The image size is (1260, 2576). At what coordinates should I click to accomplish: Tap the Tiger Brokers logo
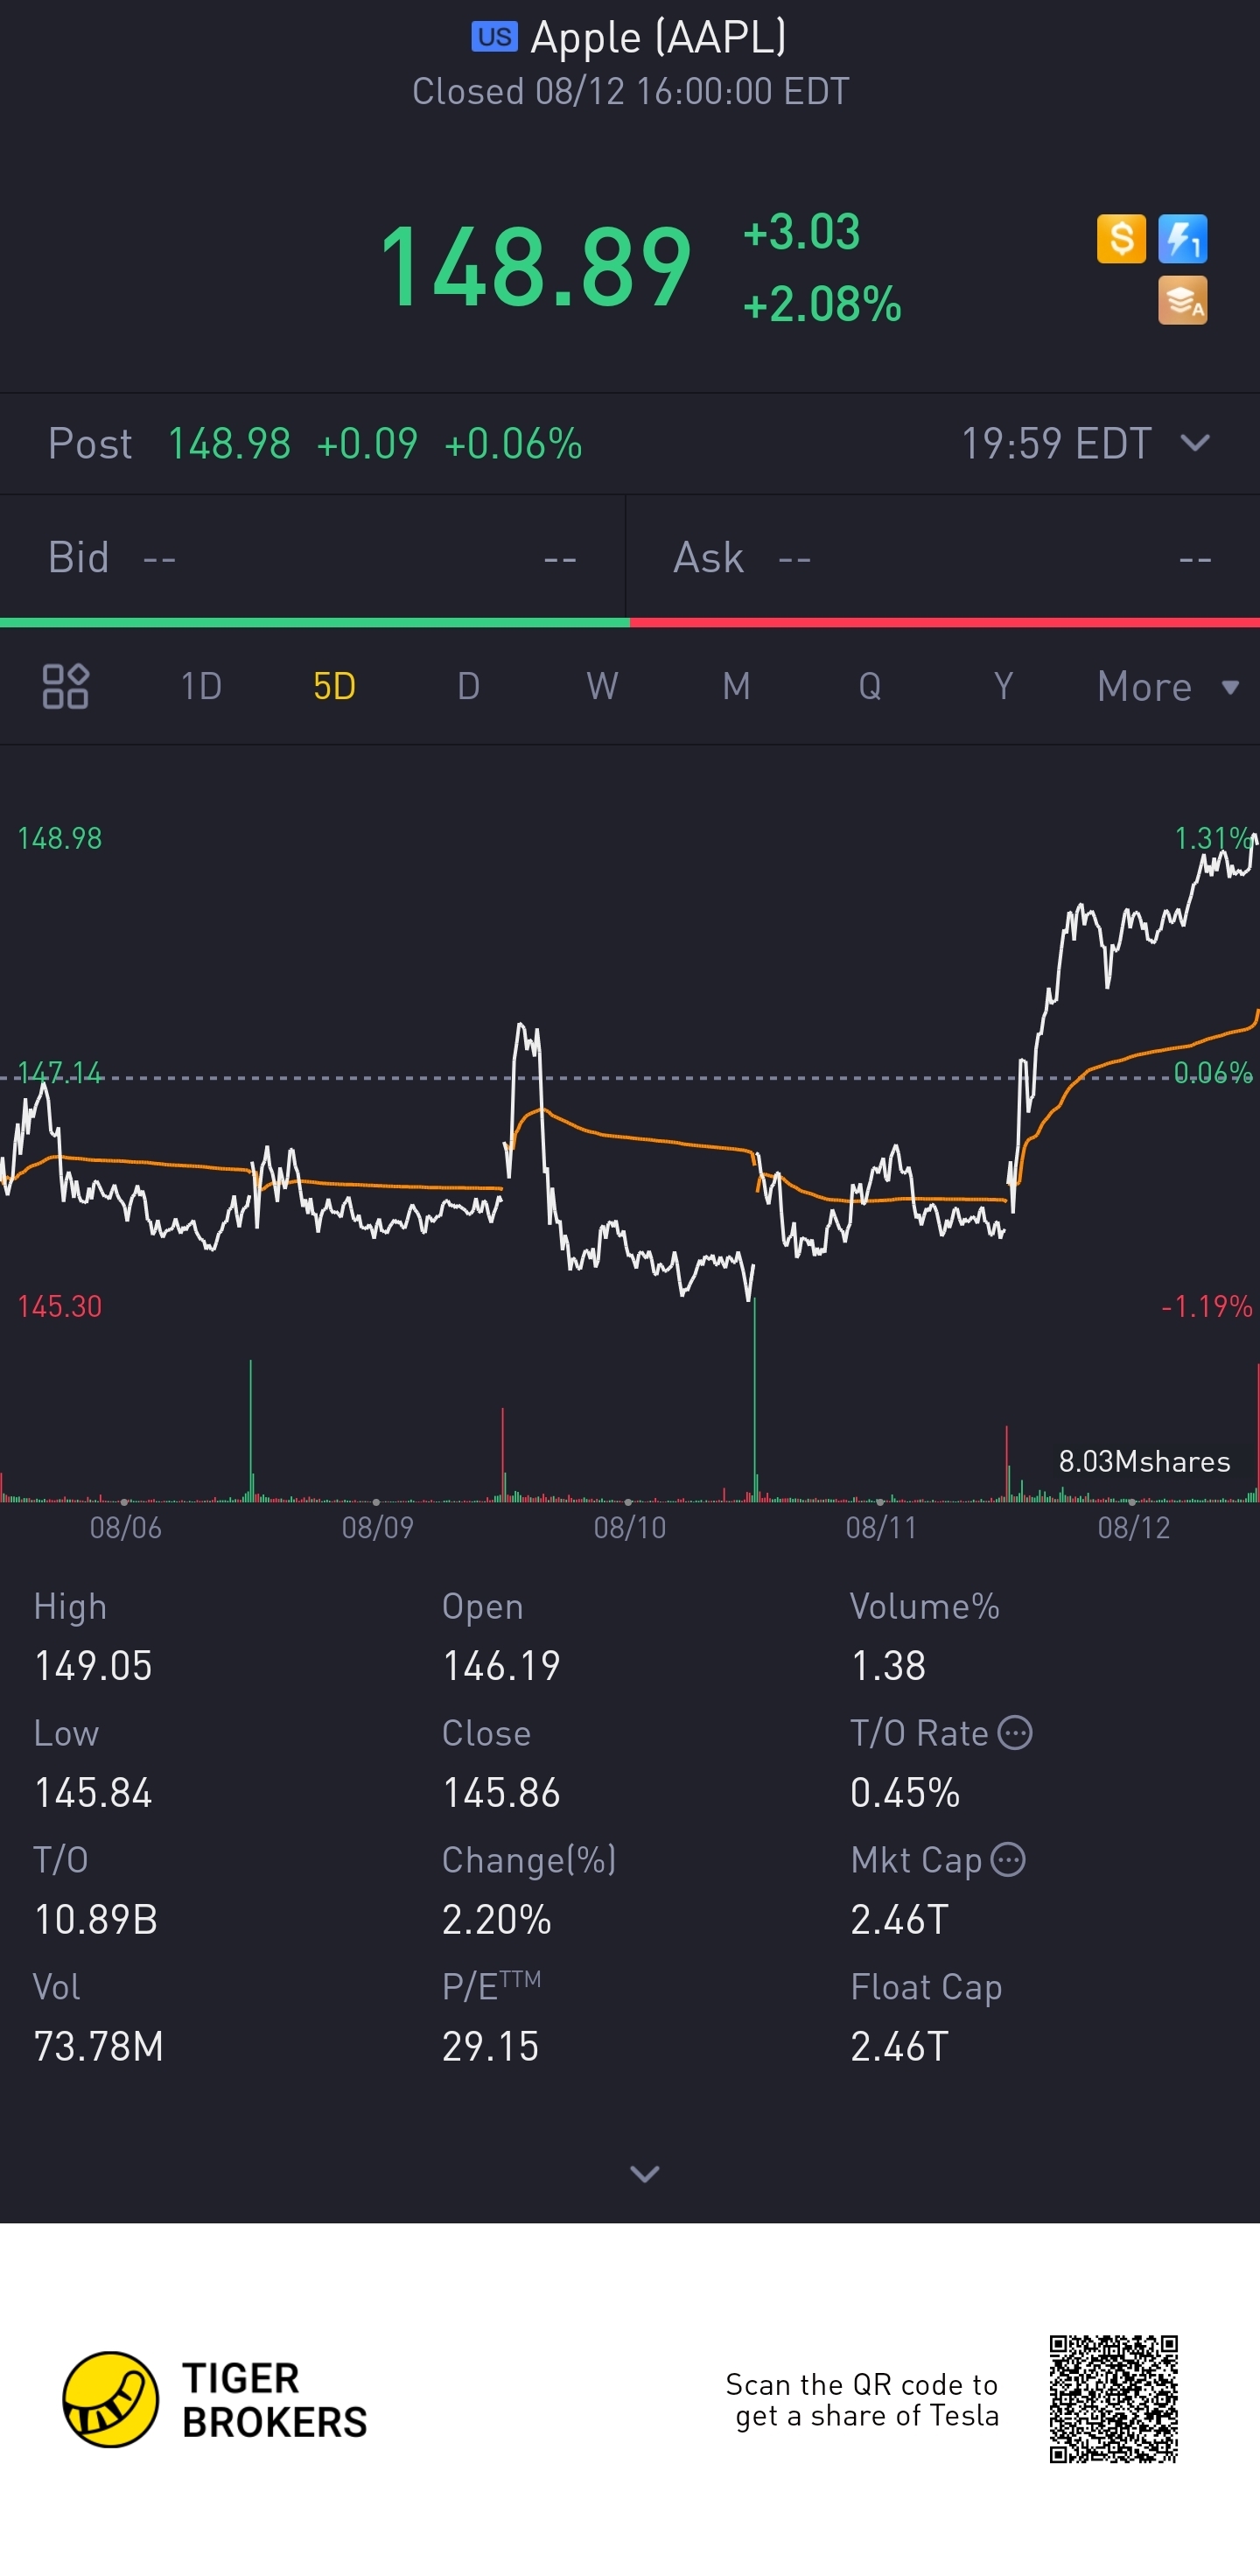215,2399
